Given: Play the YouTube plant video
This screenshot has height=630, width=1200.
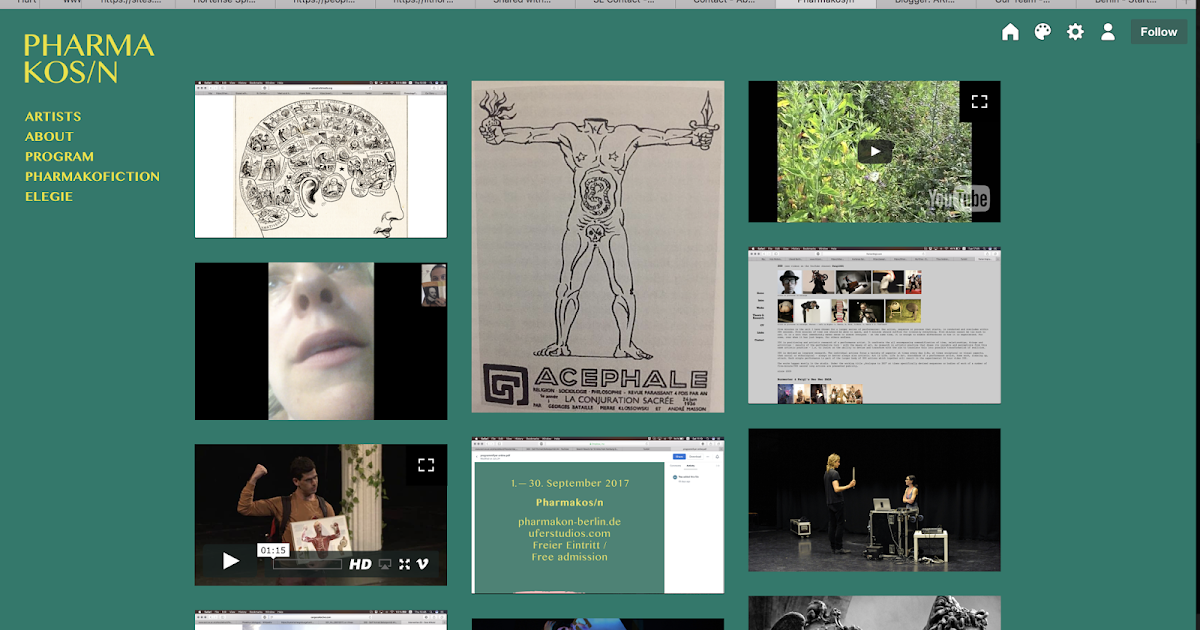Looking at the screenshot, I should [x=874, y=152].
